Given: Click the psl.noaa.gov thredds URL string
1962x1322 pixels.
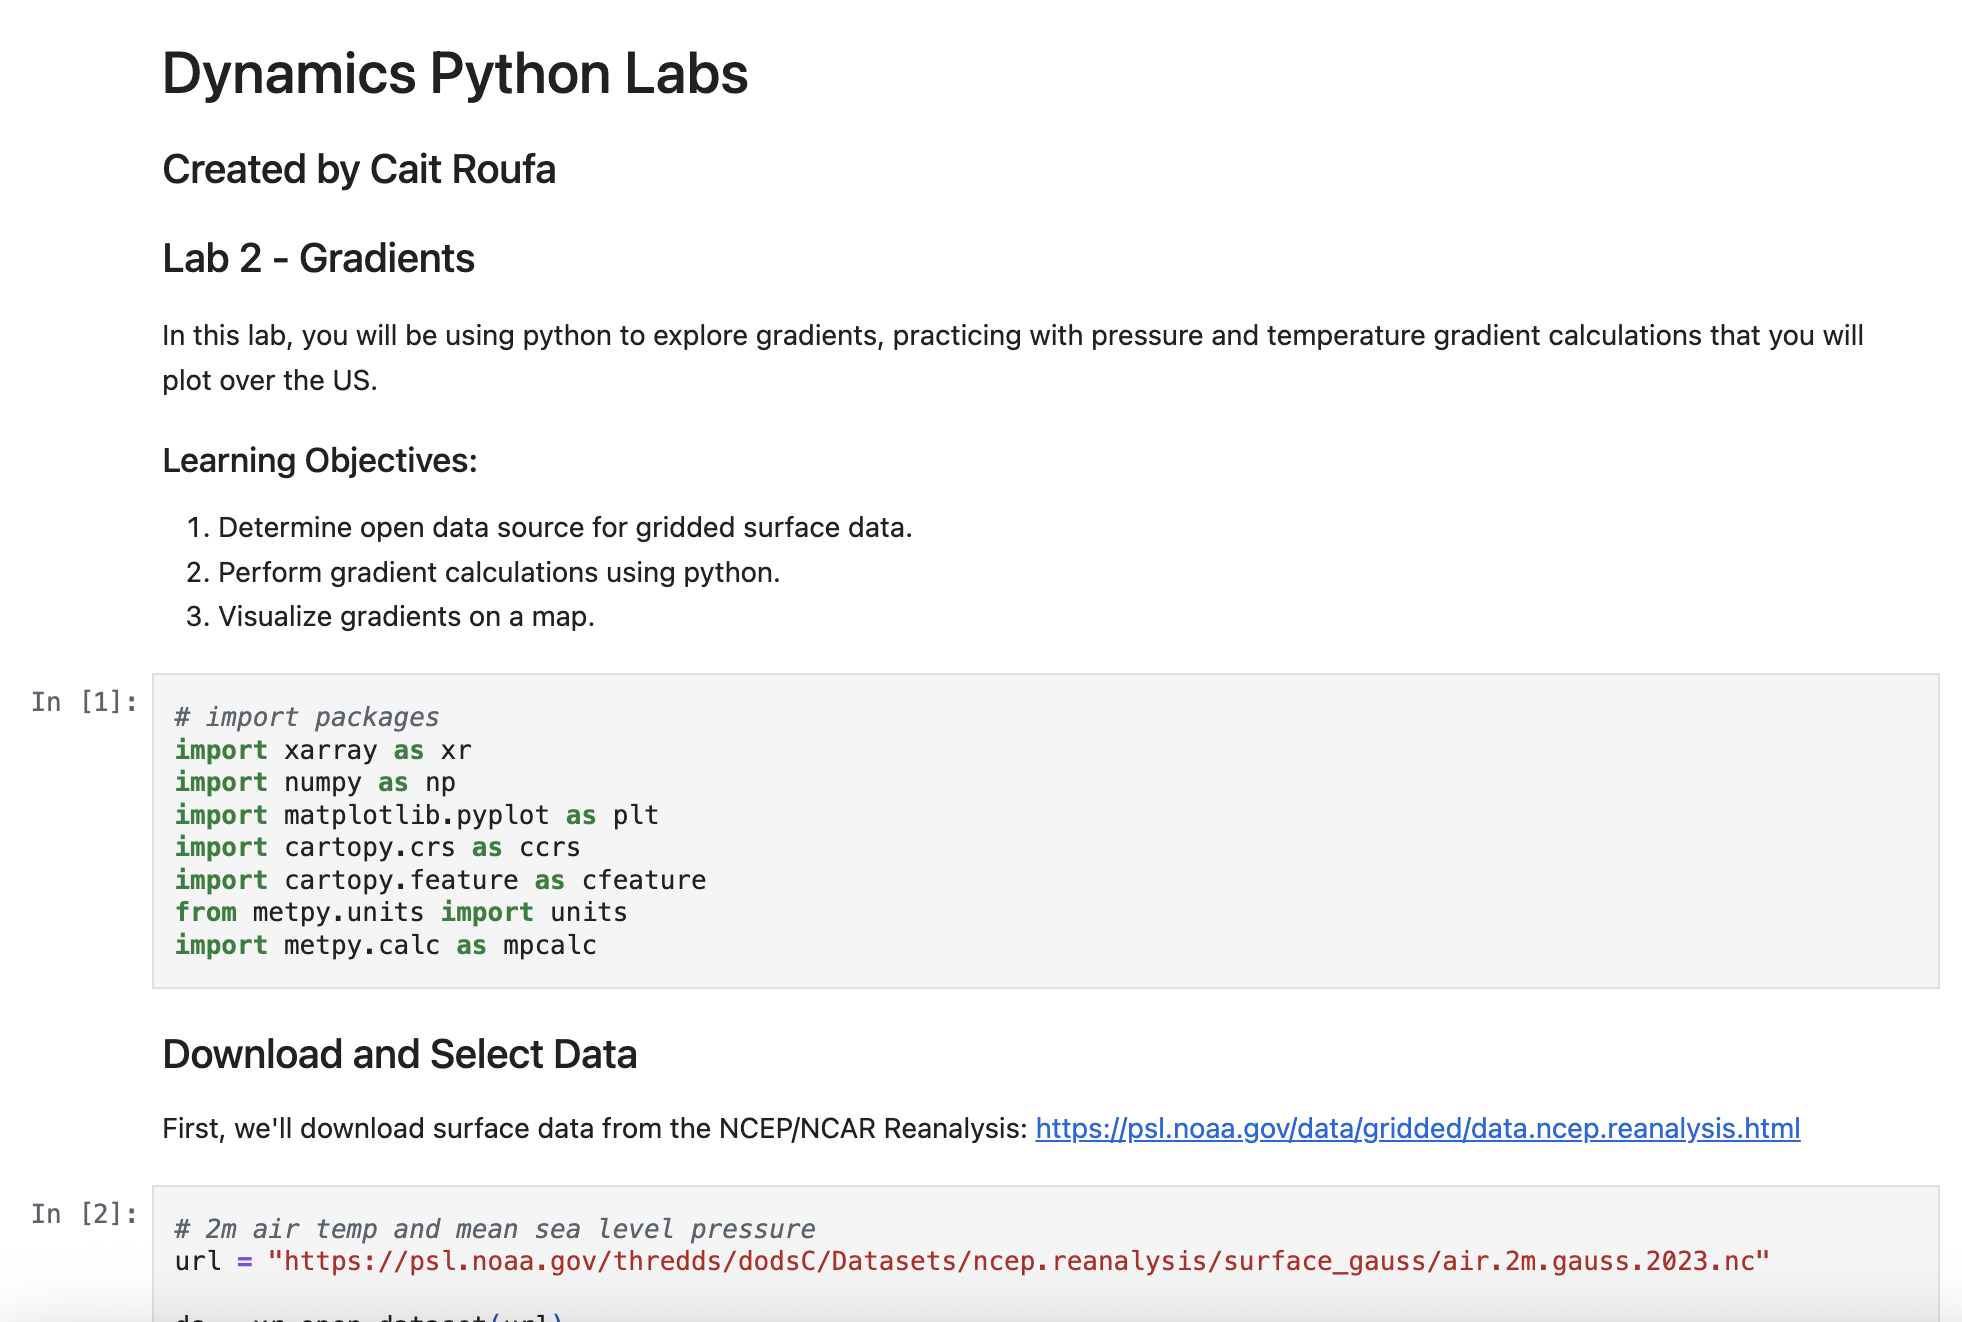Looking at the screenshot, I should pyautogui.click(x=1018, y=1261).
